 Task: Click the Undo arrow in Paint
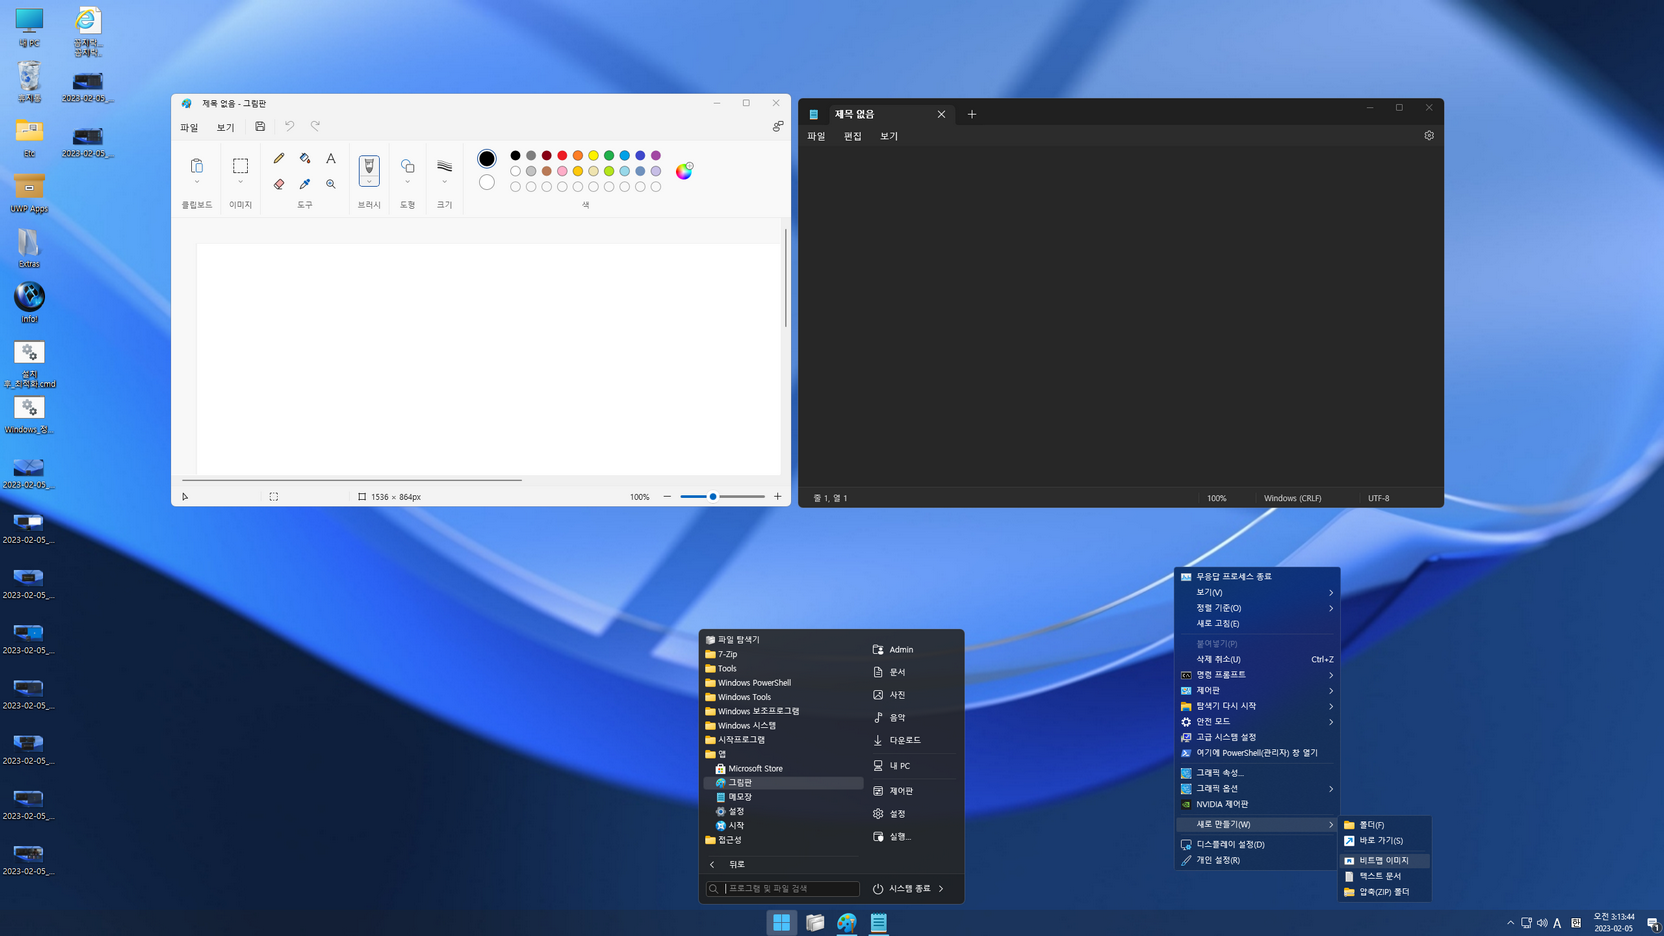pyautogui.click(x=289, y=127)
